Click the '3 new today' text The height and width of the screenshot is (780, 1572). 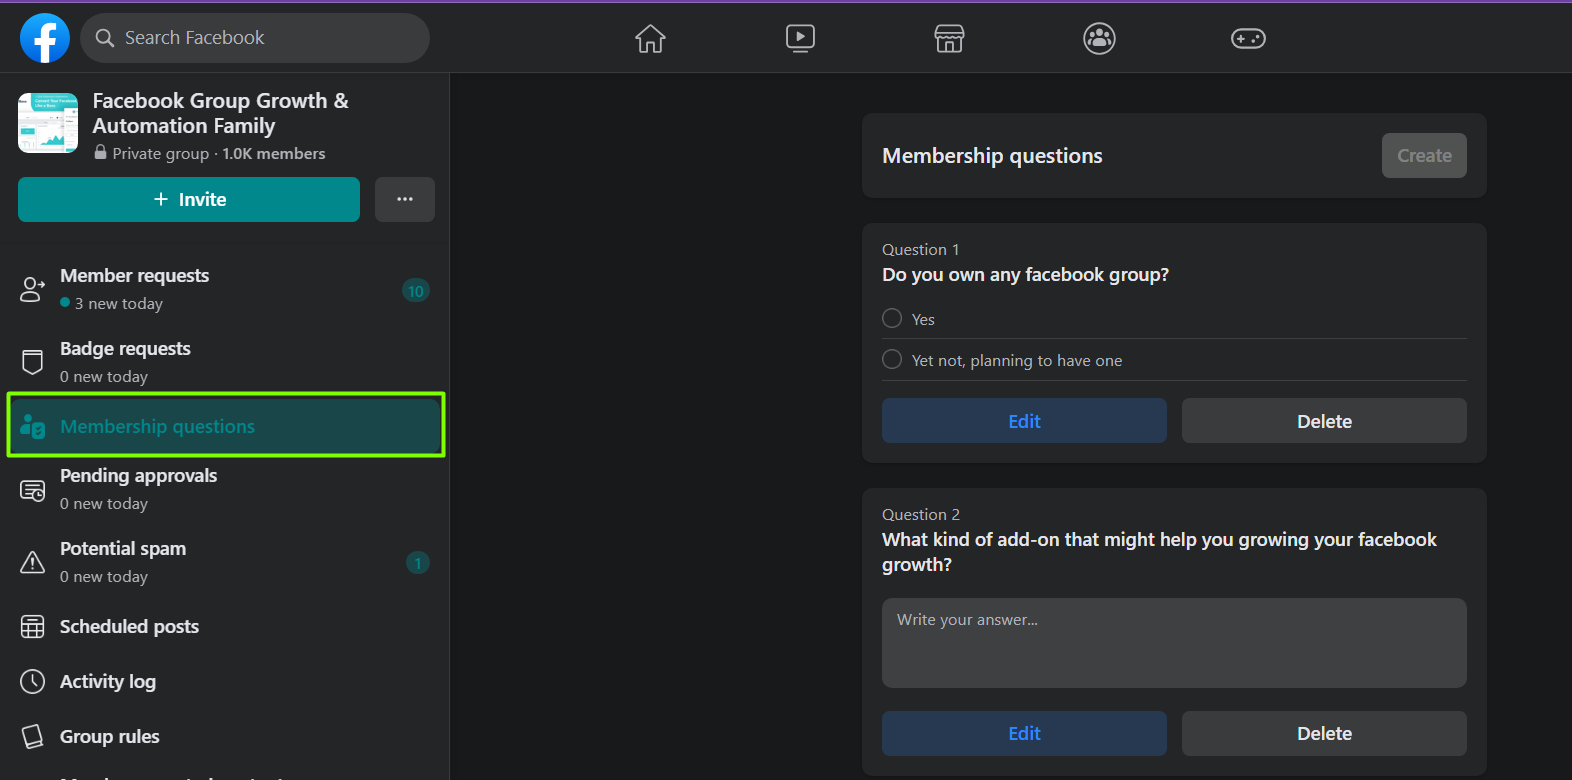point(119,304)
